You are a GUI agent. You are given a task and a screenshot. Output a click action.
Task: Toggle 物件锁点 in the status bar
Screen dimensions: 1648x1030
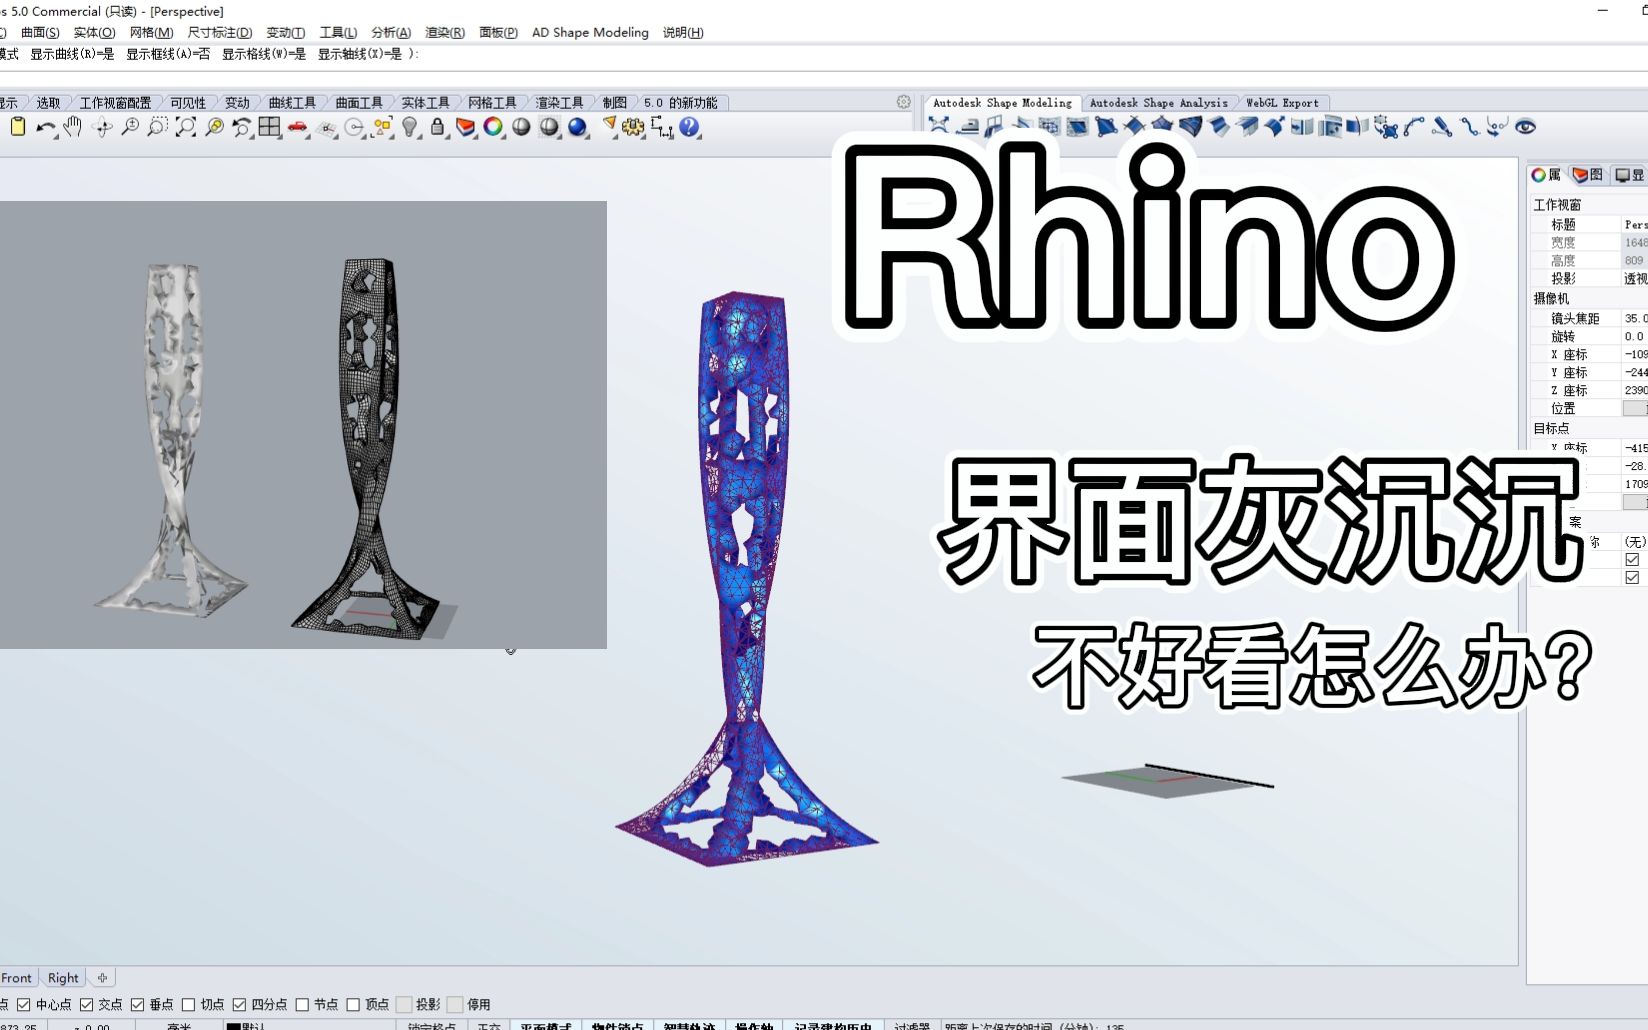tap(617, 1026)
